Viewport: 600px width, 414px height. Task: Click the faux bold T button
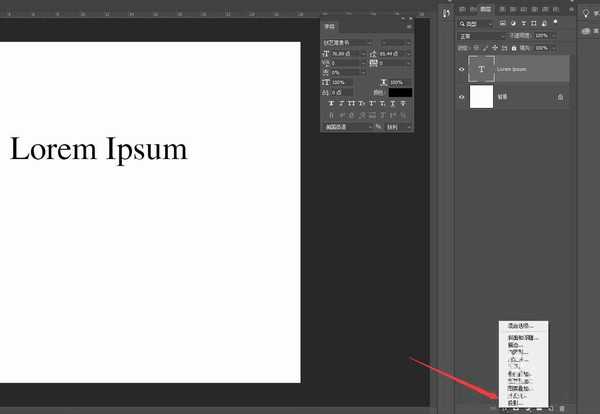click(x=331, y=103)
